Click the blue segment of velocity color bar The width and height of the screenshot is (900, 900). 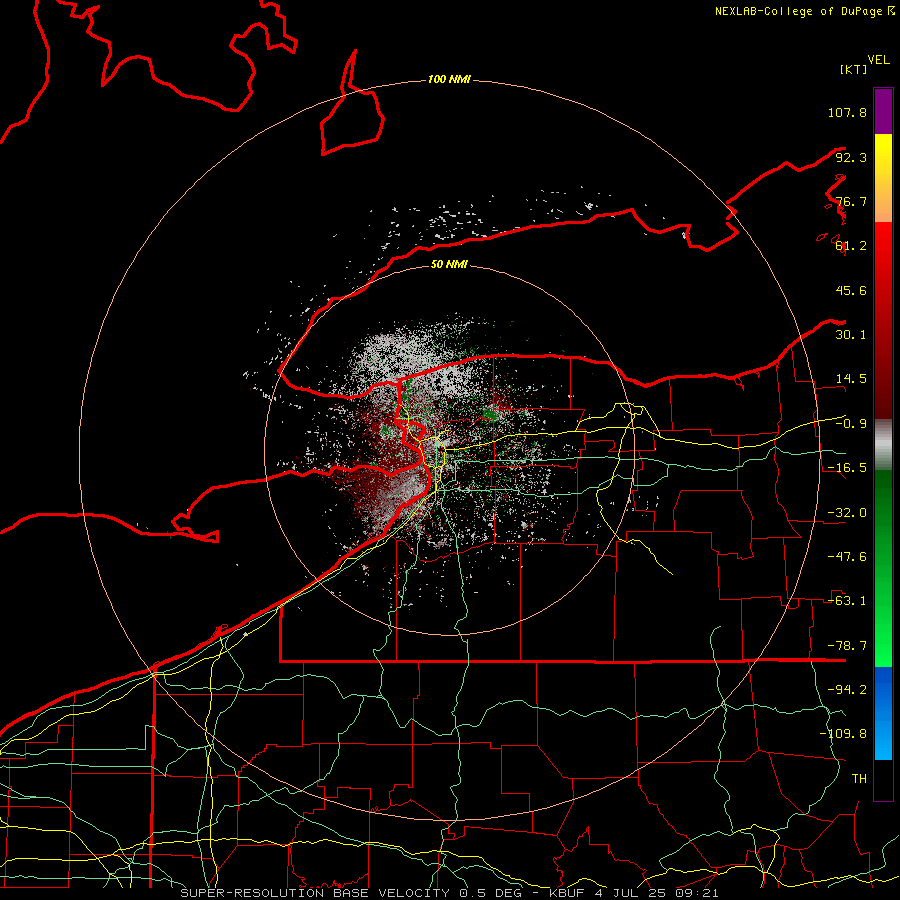883,713
